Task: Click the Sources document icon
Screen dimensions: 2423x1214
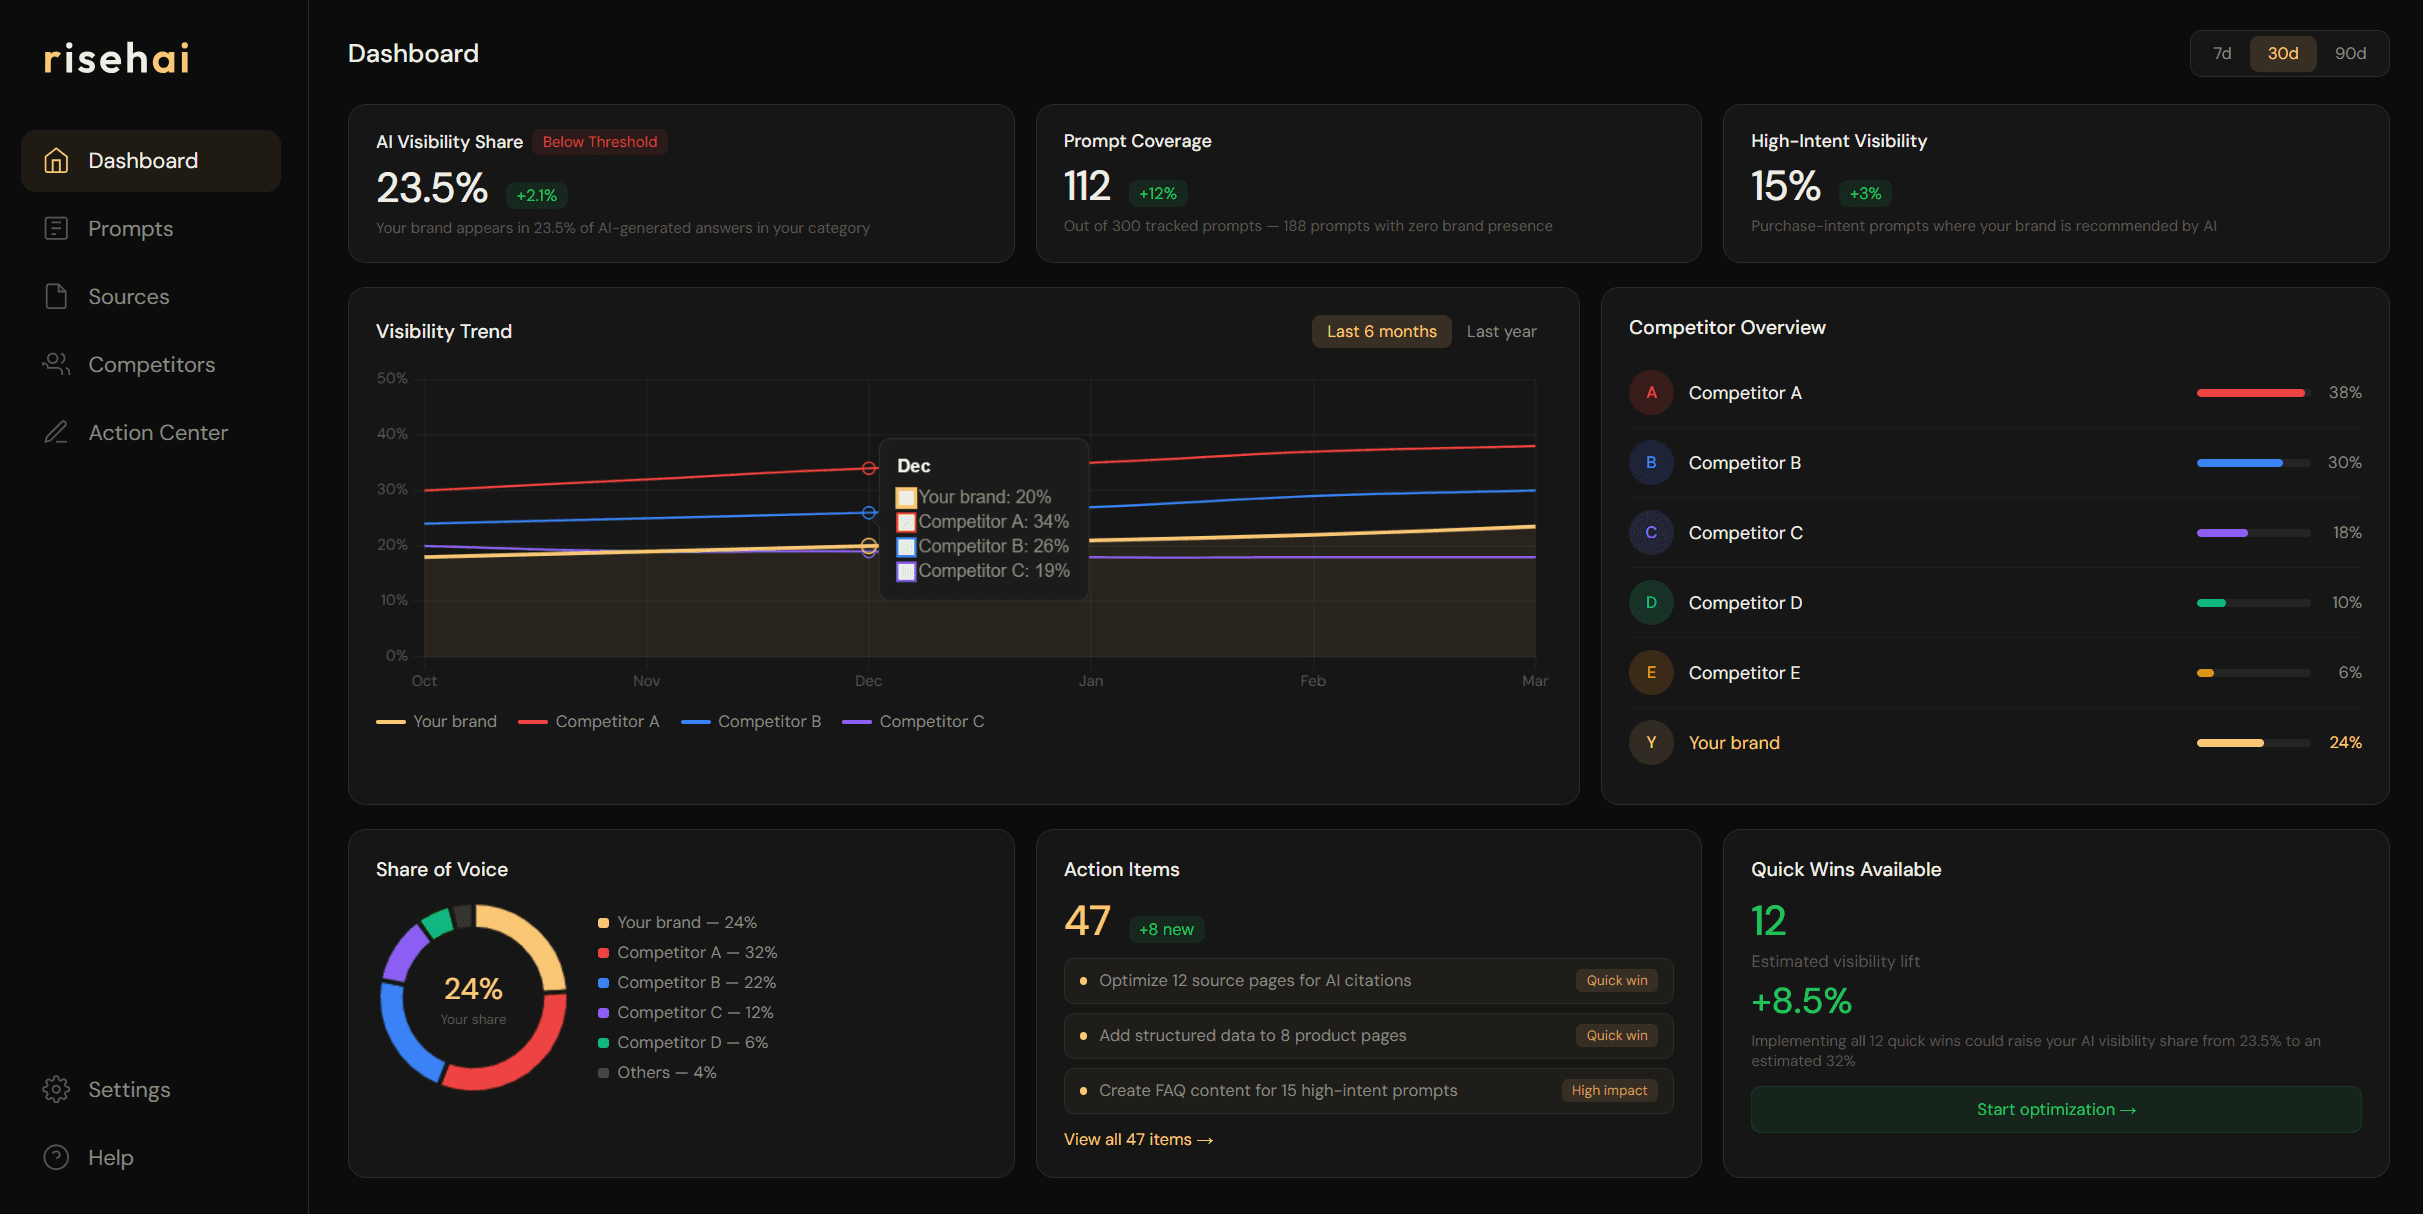Action: [56, 297]
